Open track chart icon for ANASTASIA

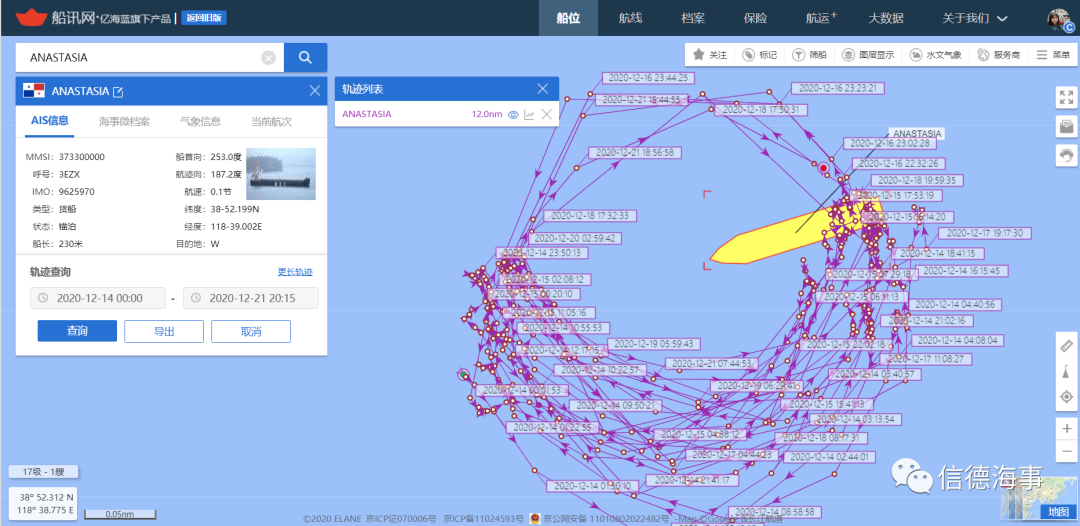(x=529, y=115)
